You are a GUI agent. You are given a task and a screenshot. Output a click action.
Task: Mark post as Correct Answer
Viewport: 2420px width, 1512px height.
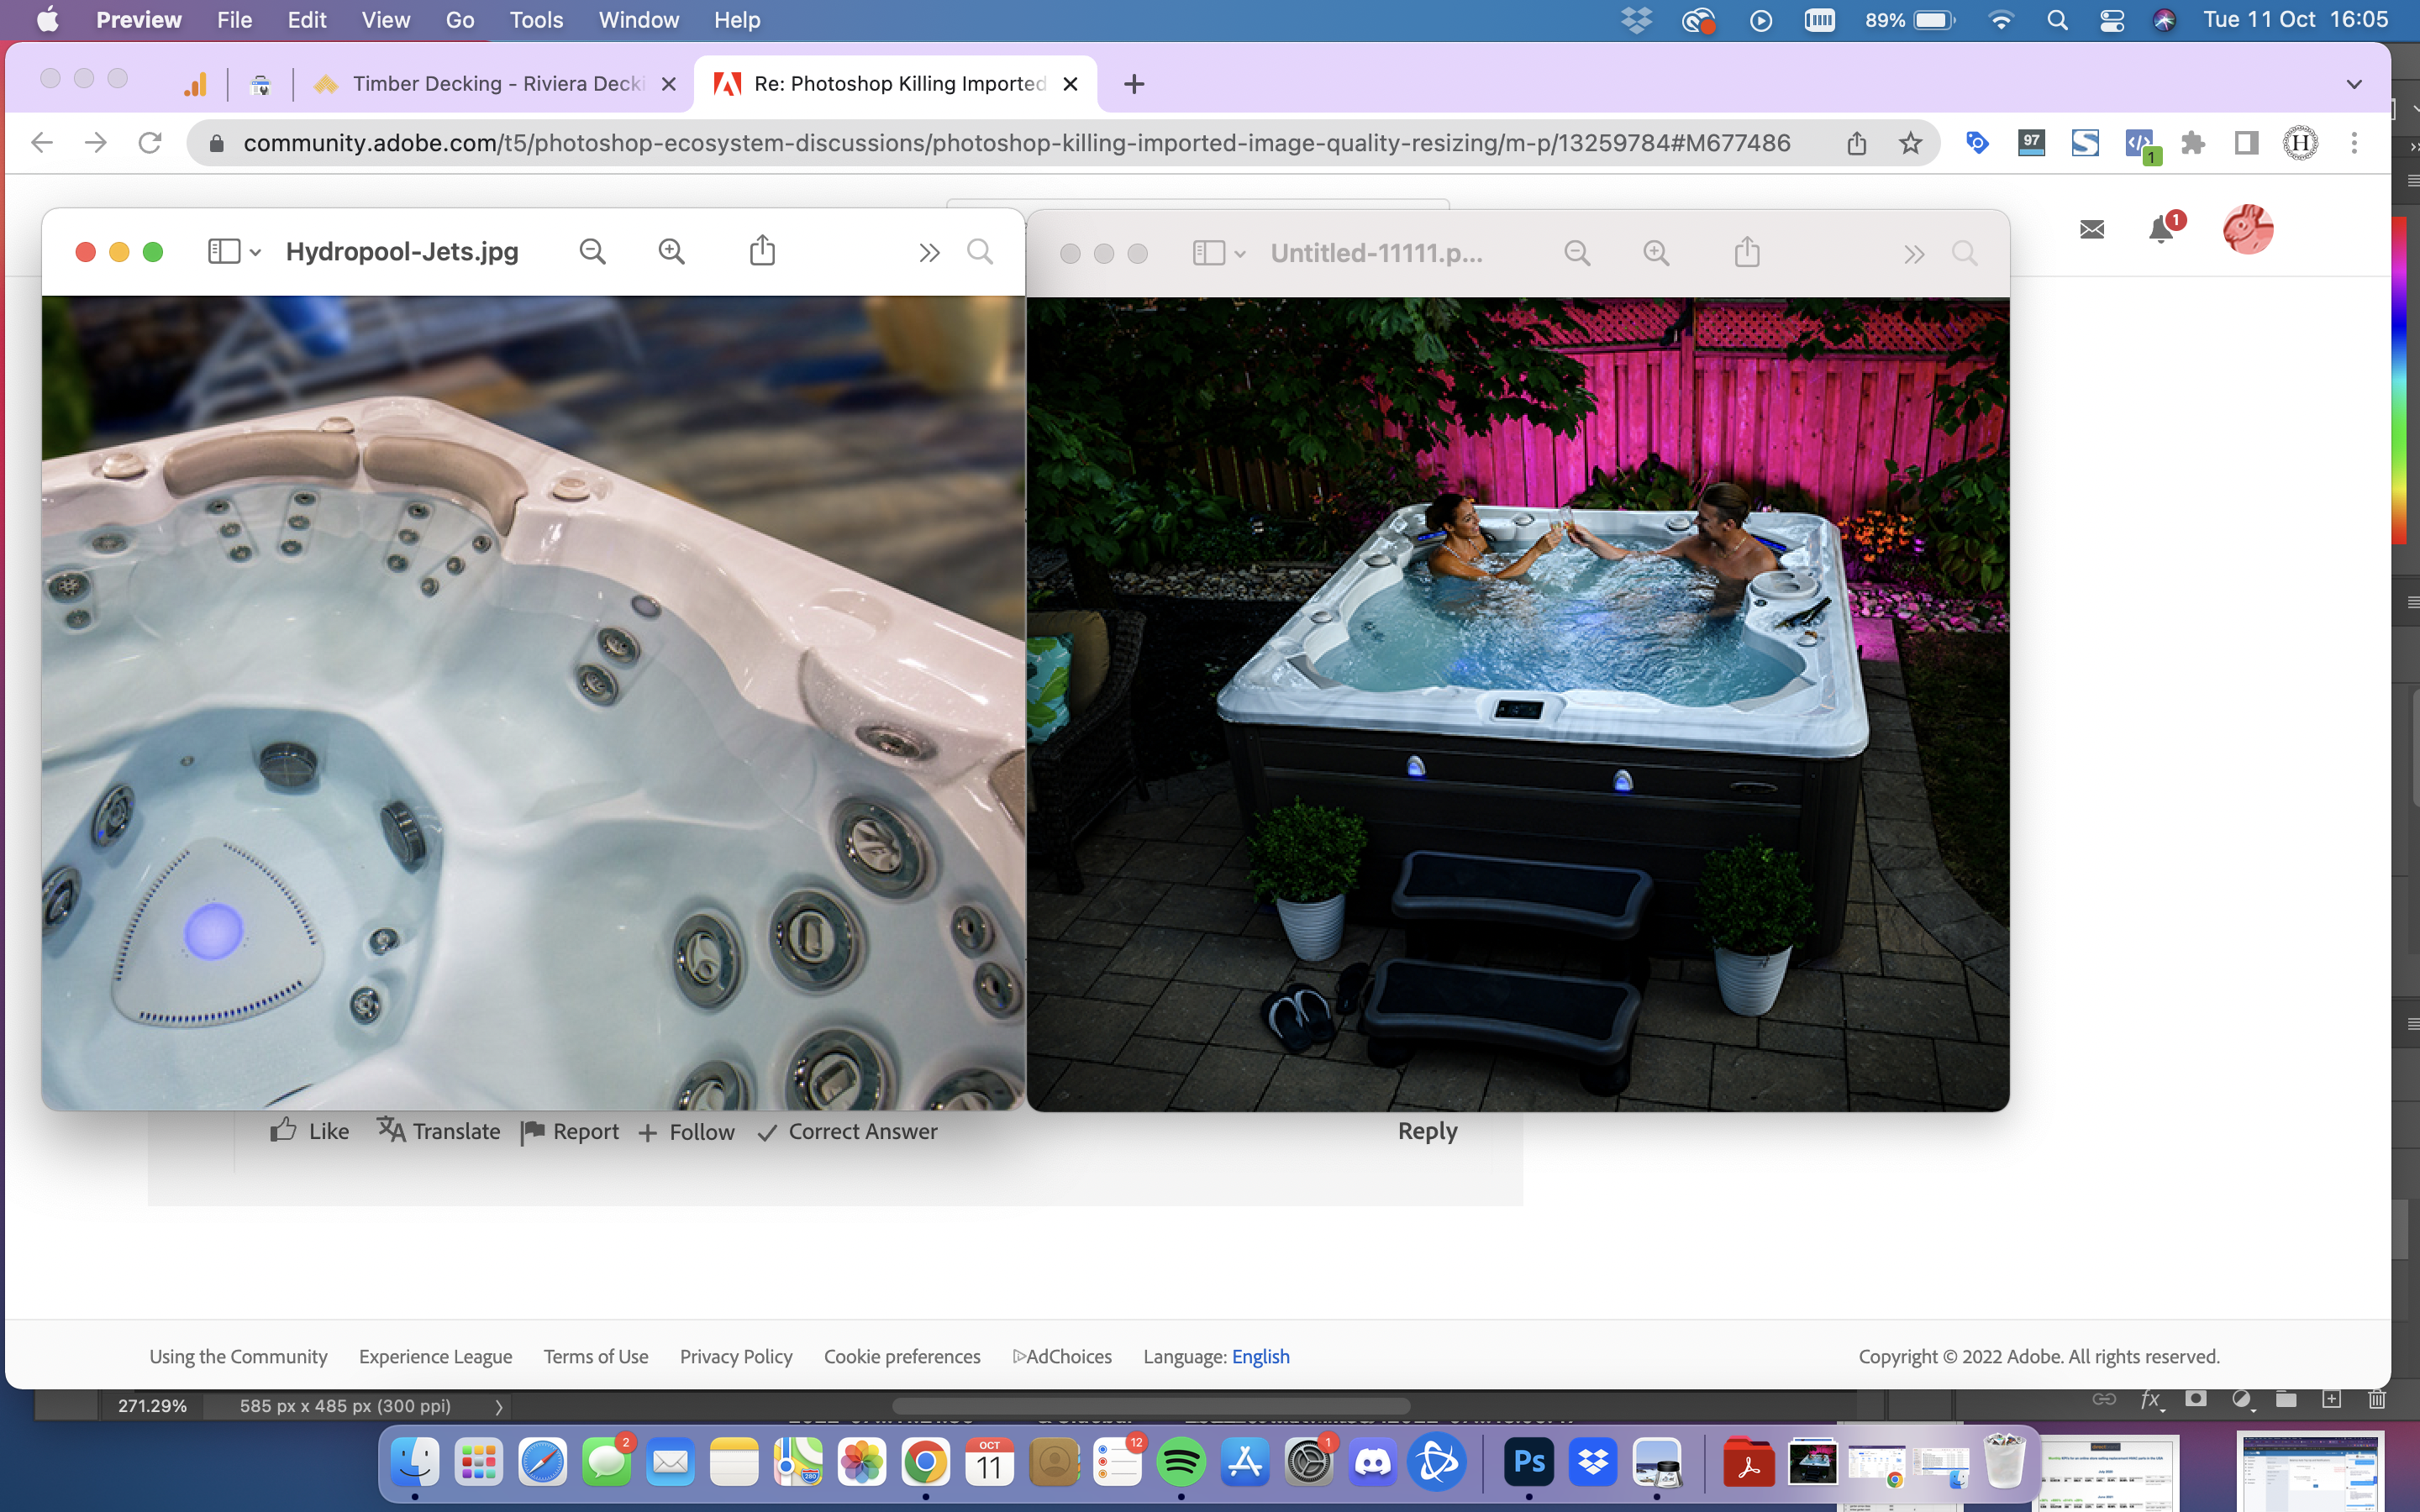848,1131
